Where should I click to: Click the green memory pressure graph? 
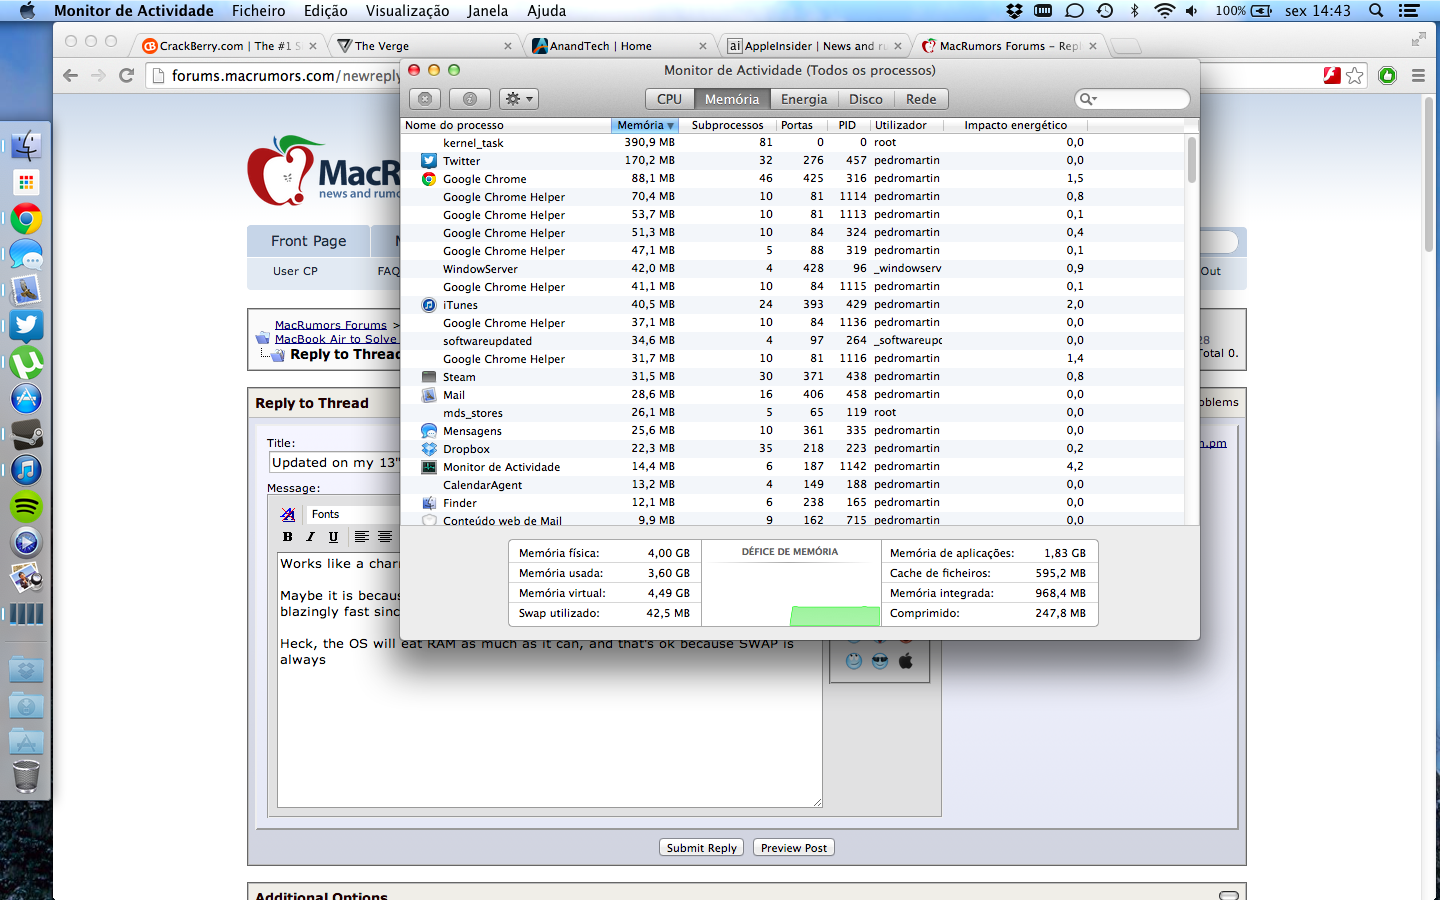pos(835,615)
